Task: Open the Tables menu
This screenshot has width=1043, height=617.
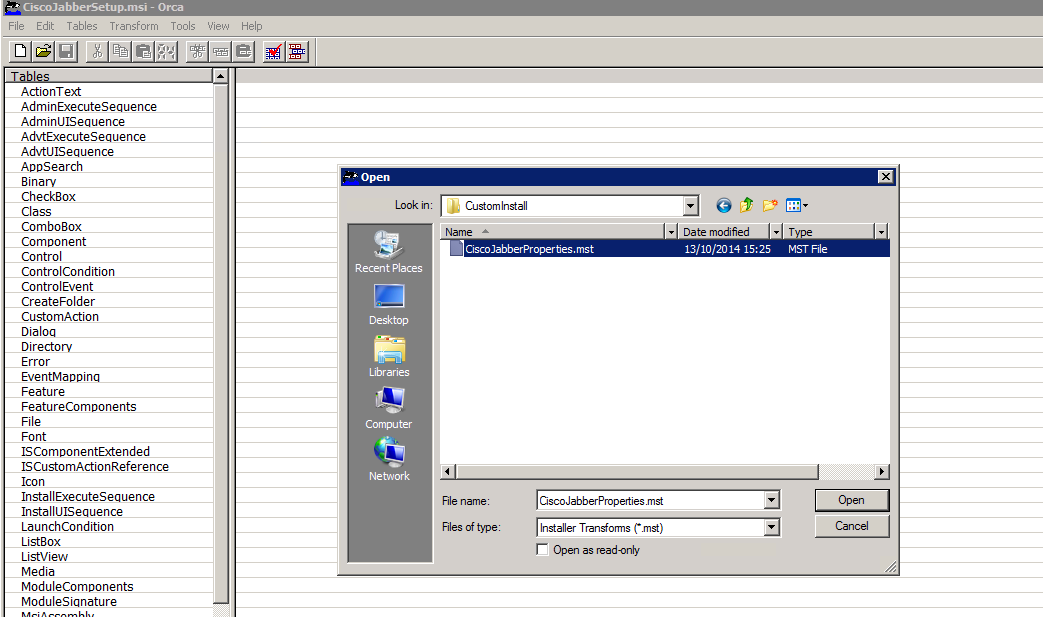Action: tap(82, 26)
